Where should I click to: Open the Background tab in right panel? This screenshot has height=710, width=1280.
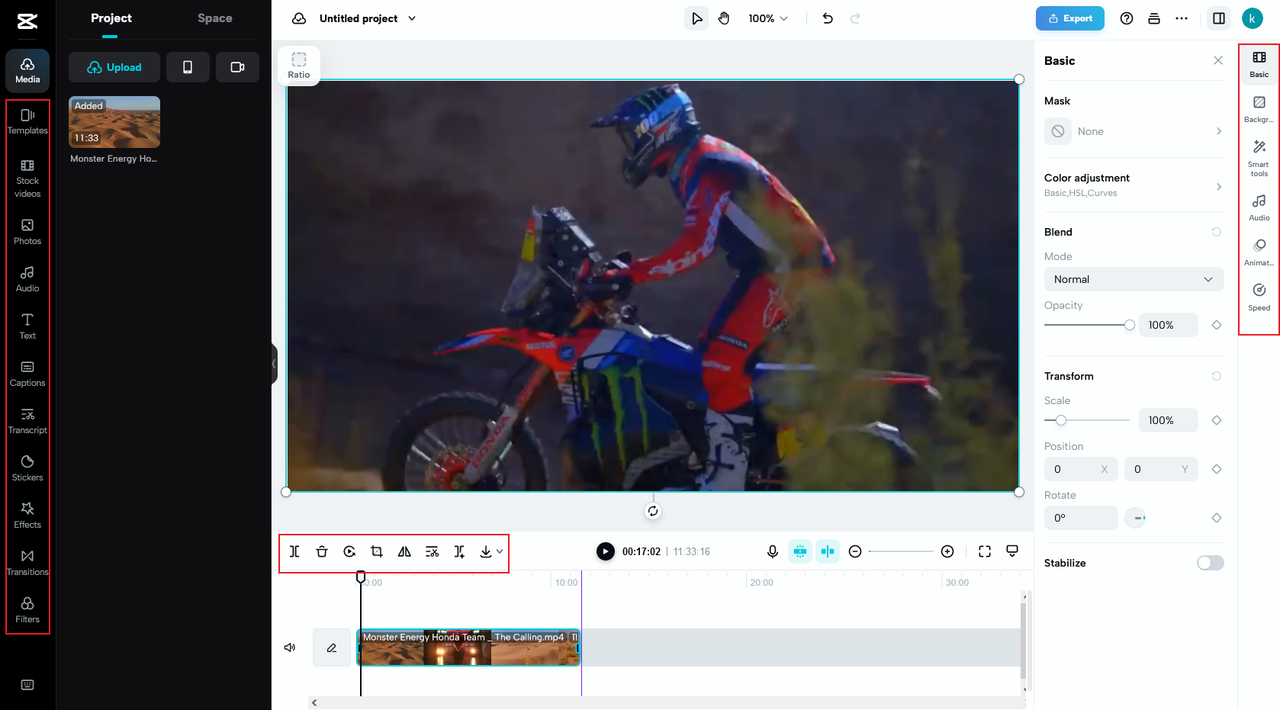[1259, 109]
